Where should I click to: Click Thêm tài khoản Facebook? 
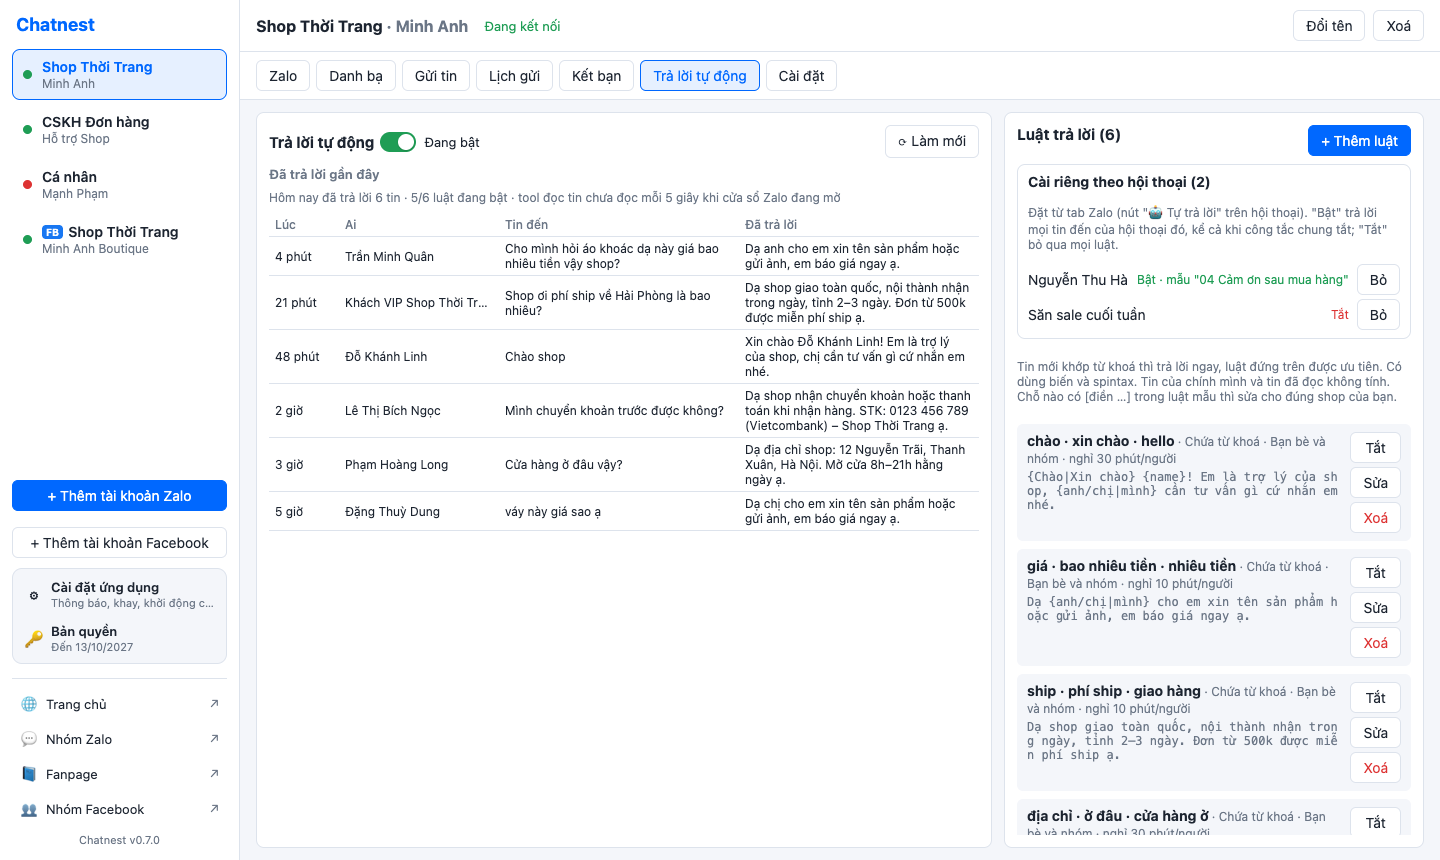click(119, 543)
